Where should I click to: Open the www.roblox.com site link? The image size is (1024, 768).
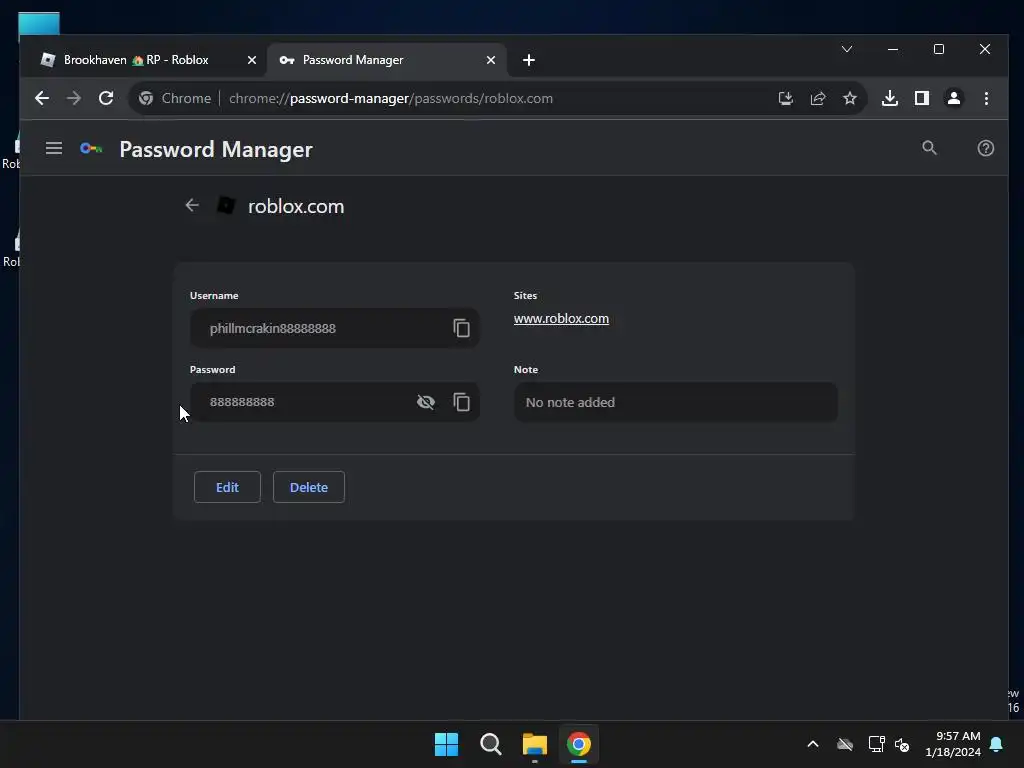(561, 319)
